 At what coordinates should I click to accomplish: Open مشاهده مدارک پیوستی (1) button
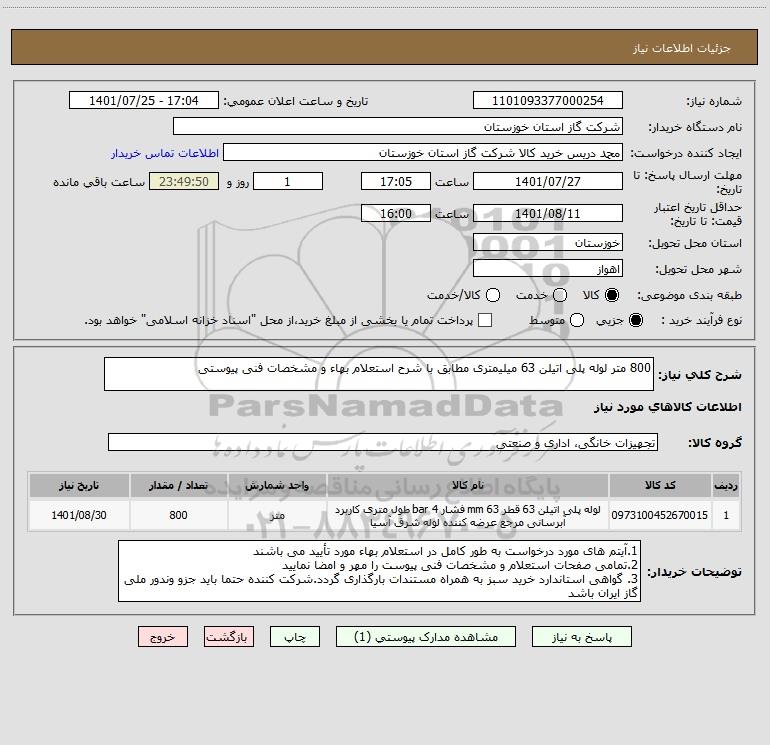(426, 636)
